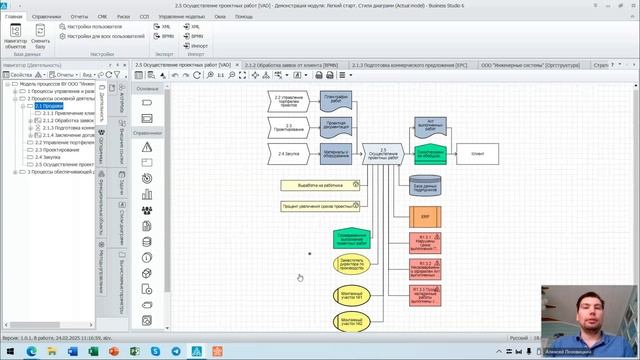Open Настройки пользователя
This screenshot has height=360, width=640.
[91, 27]
